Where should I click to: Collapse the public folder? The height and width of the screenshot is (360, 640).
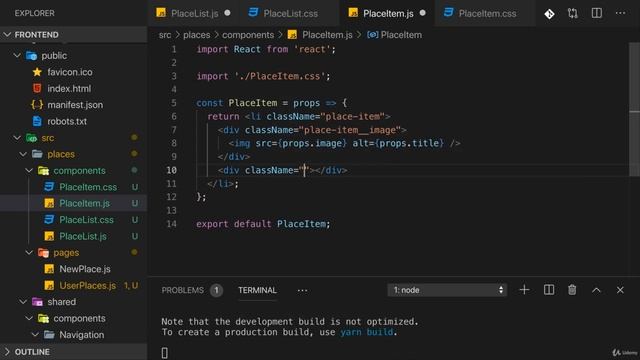(x=17, y=56)
